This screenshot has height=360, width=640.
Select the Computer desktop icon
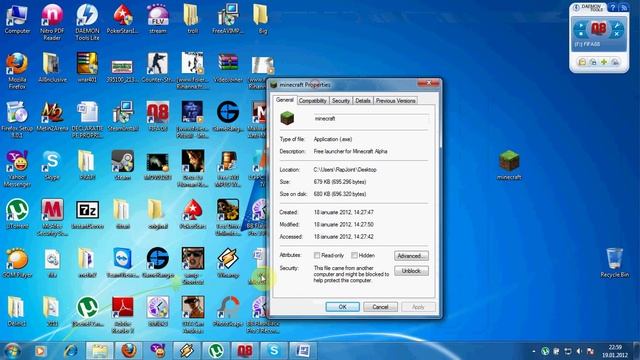(x=17, y=19)
